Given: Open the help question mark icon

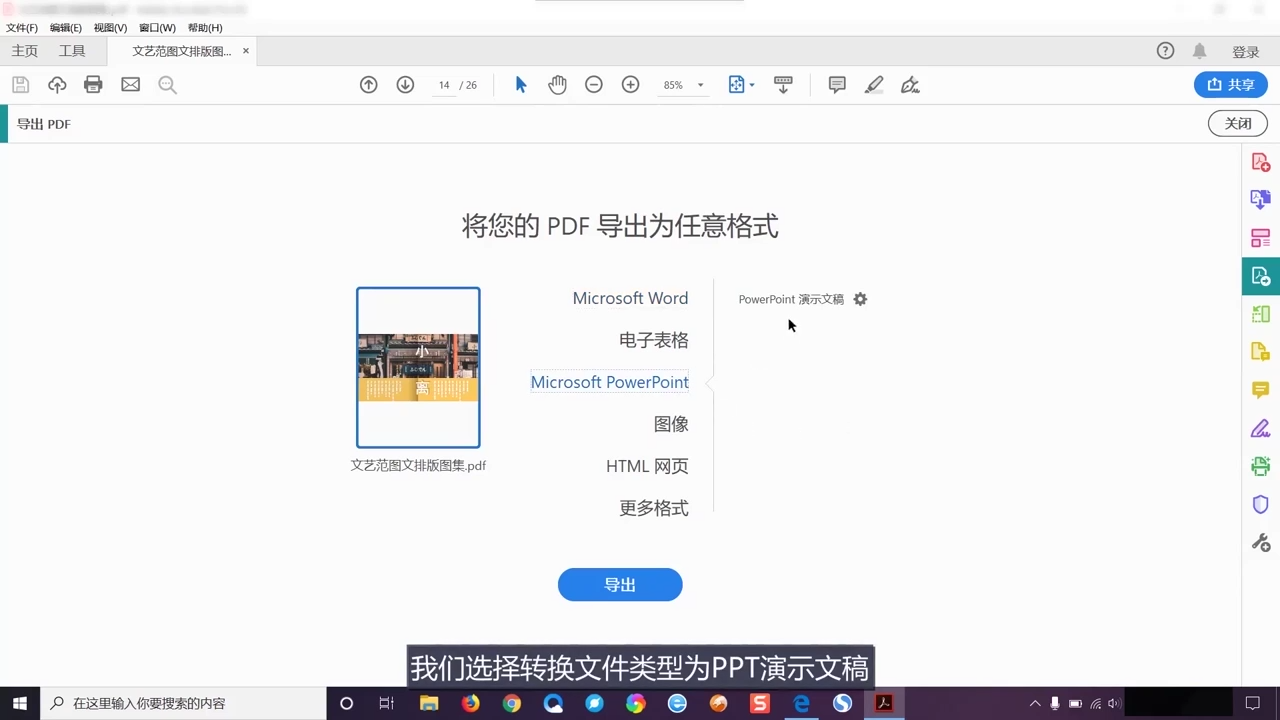Looking at the screenshot, I should pos(1165,51).
